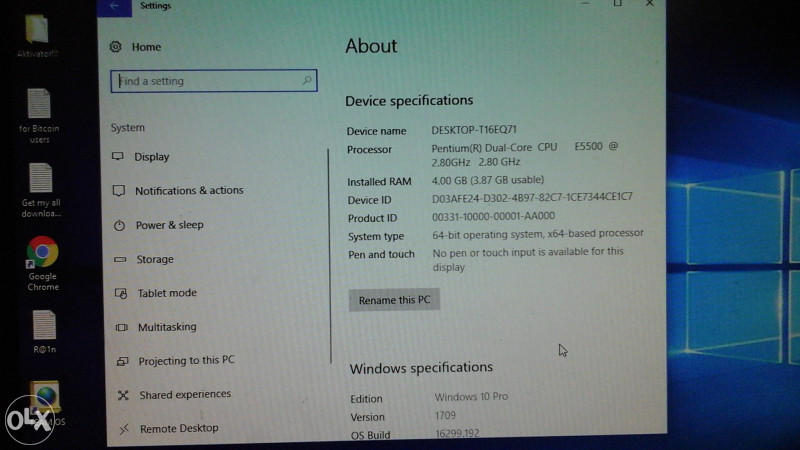This screenshot has height=450, width=800.
Task: Click the device name DESKTOP-T16EQ71
Action: point(474,130)
